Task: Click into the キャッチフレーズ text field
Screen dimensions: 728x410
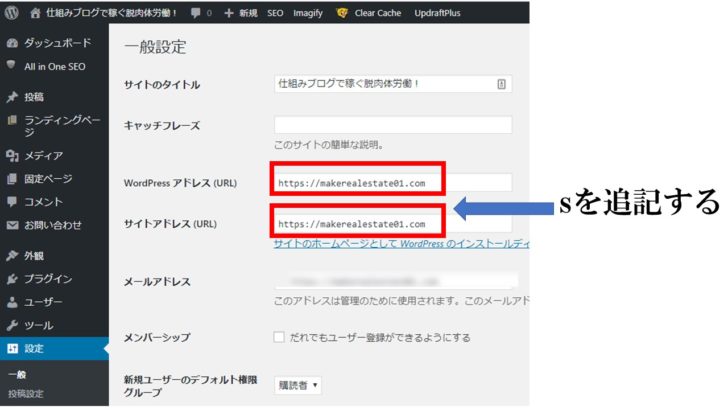Action: point(393,125)
